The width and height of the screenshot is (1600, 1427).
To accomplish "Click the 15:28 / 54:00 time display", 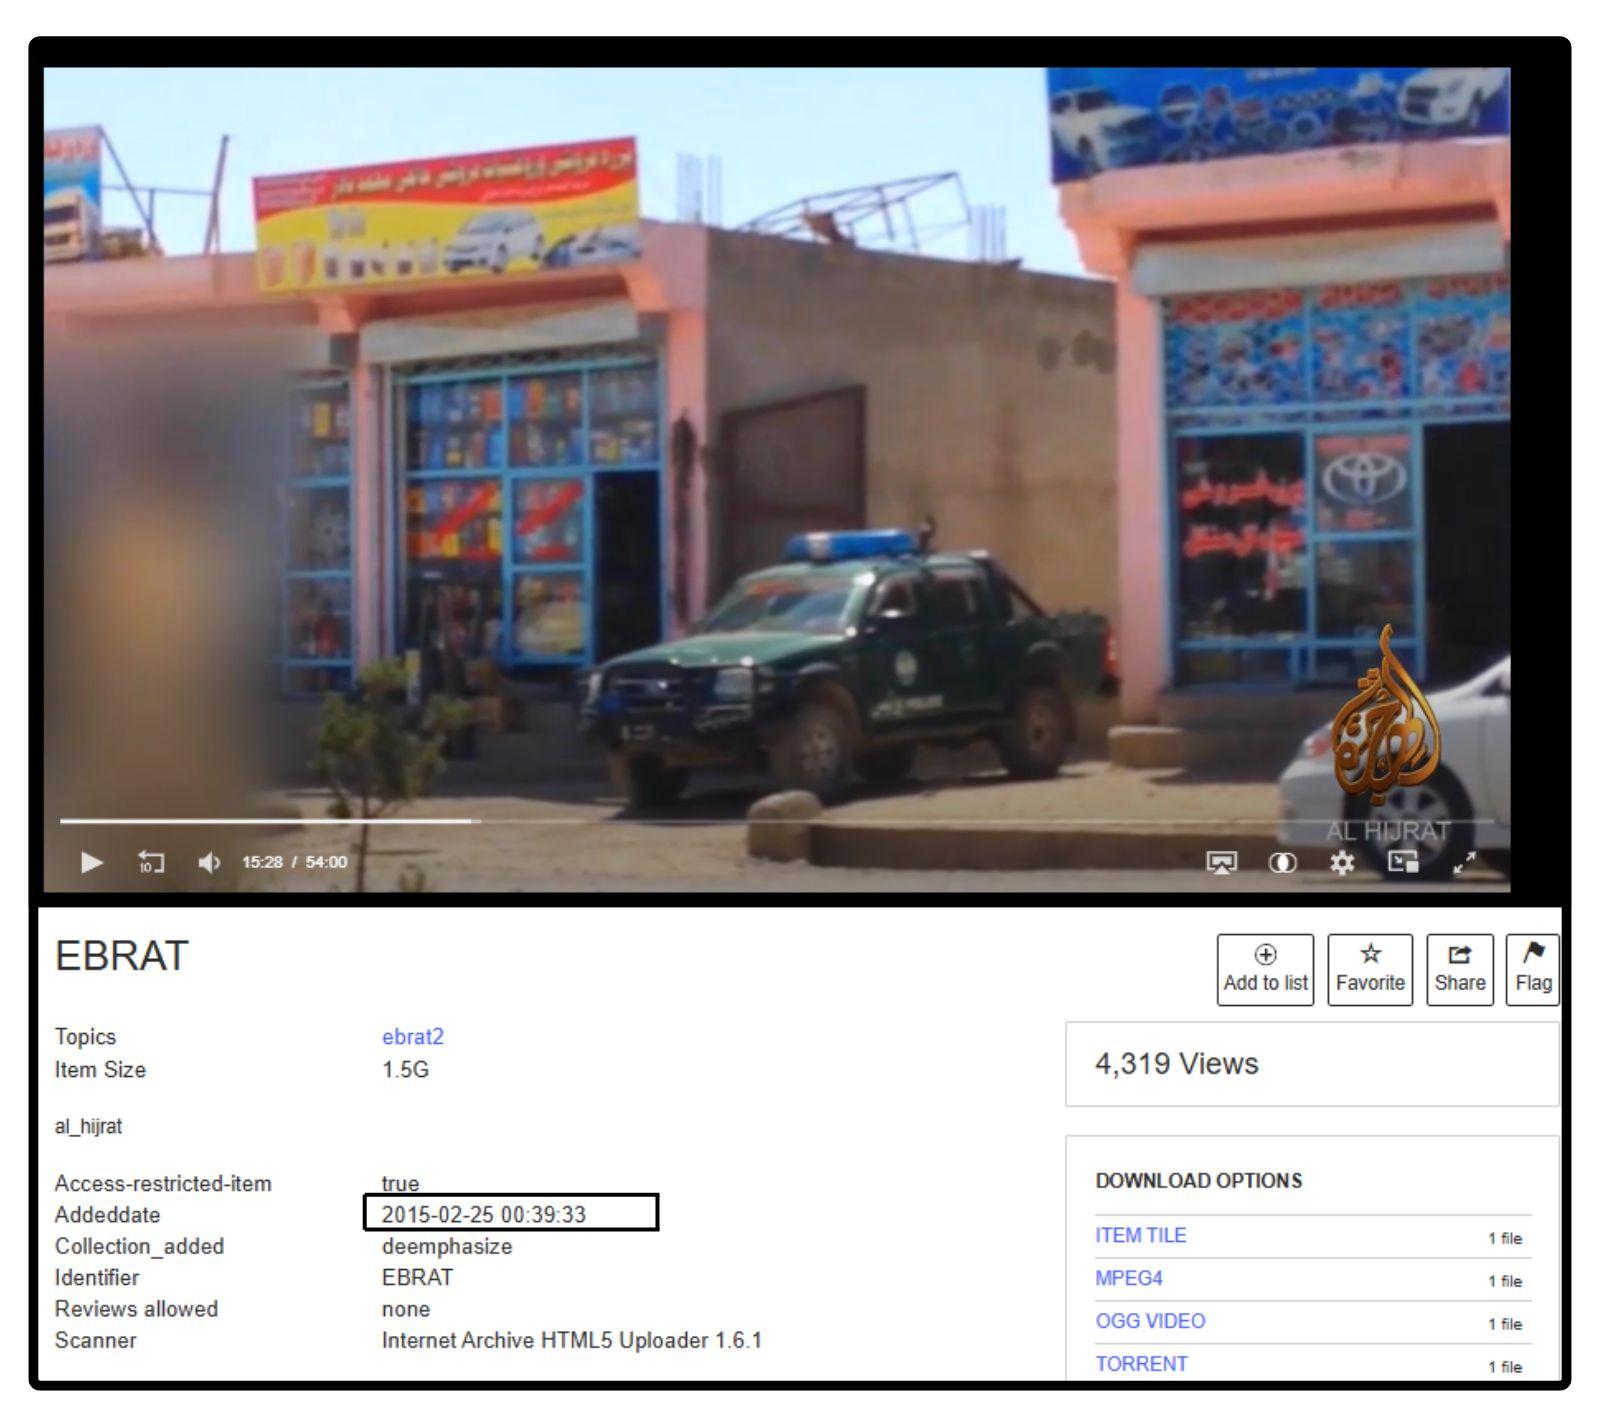I will tap(294, 862).
